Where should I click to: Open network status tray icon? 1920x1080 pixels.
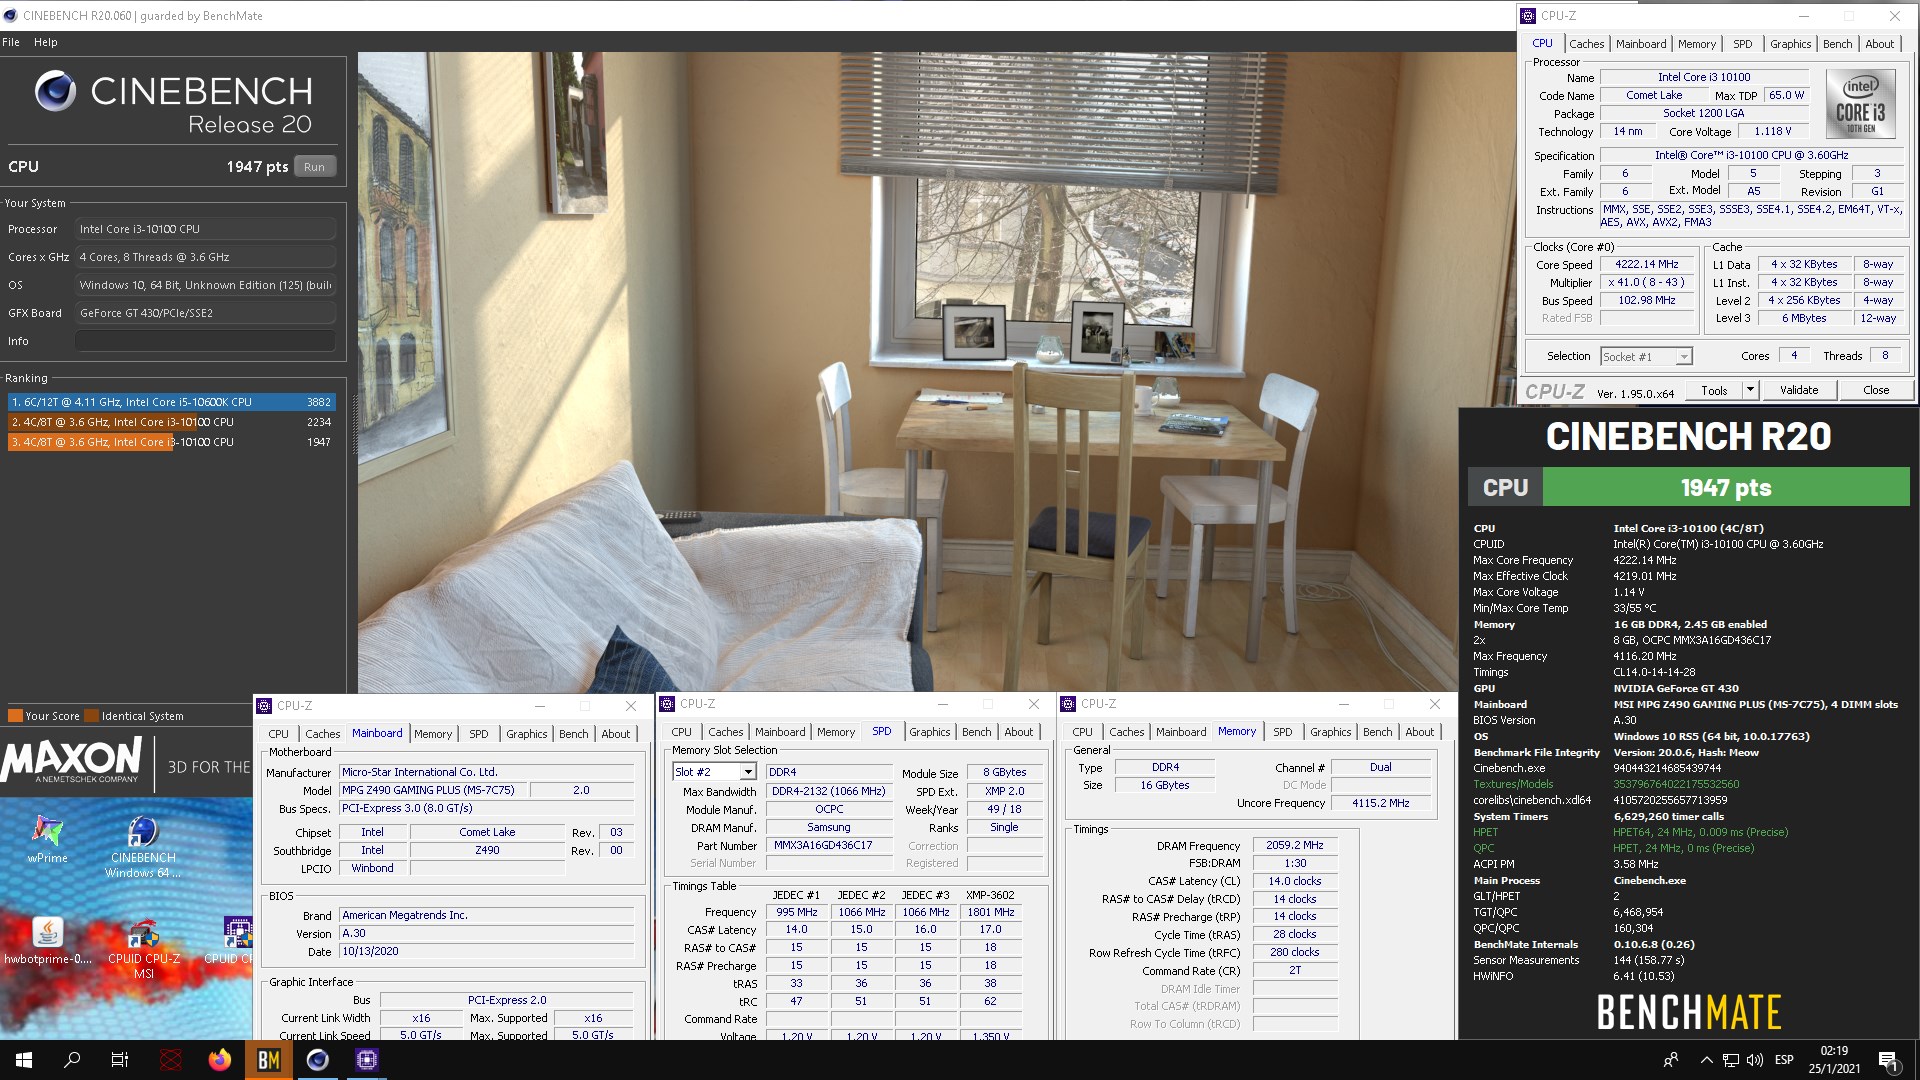click(x=1731, y=1060)
